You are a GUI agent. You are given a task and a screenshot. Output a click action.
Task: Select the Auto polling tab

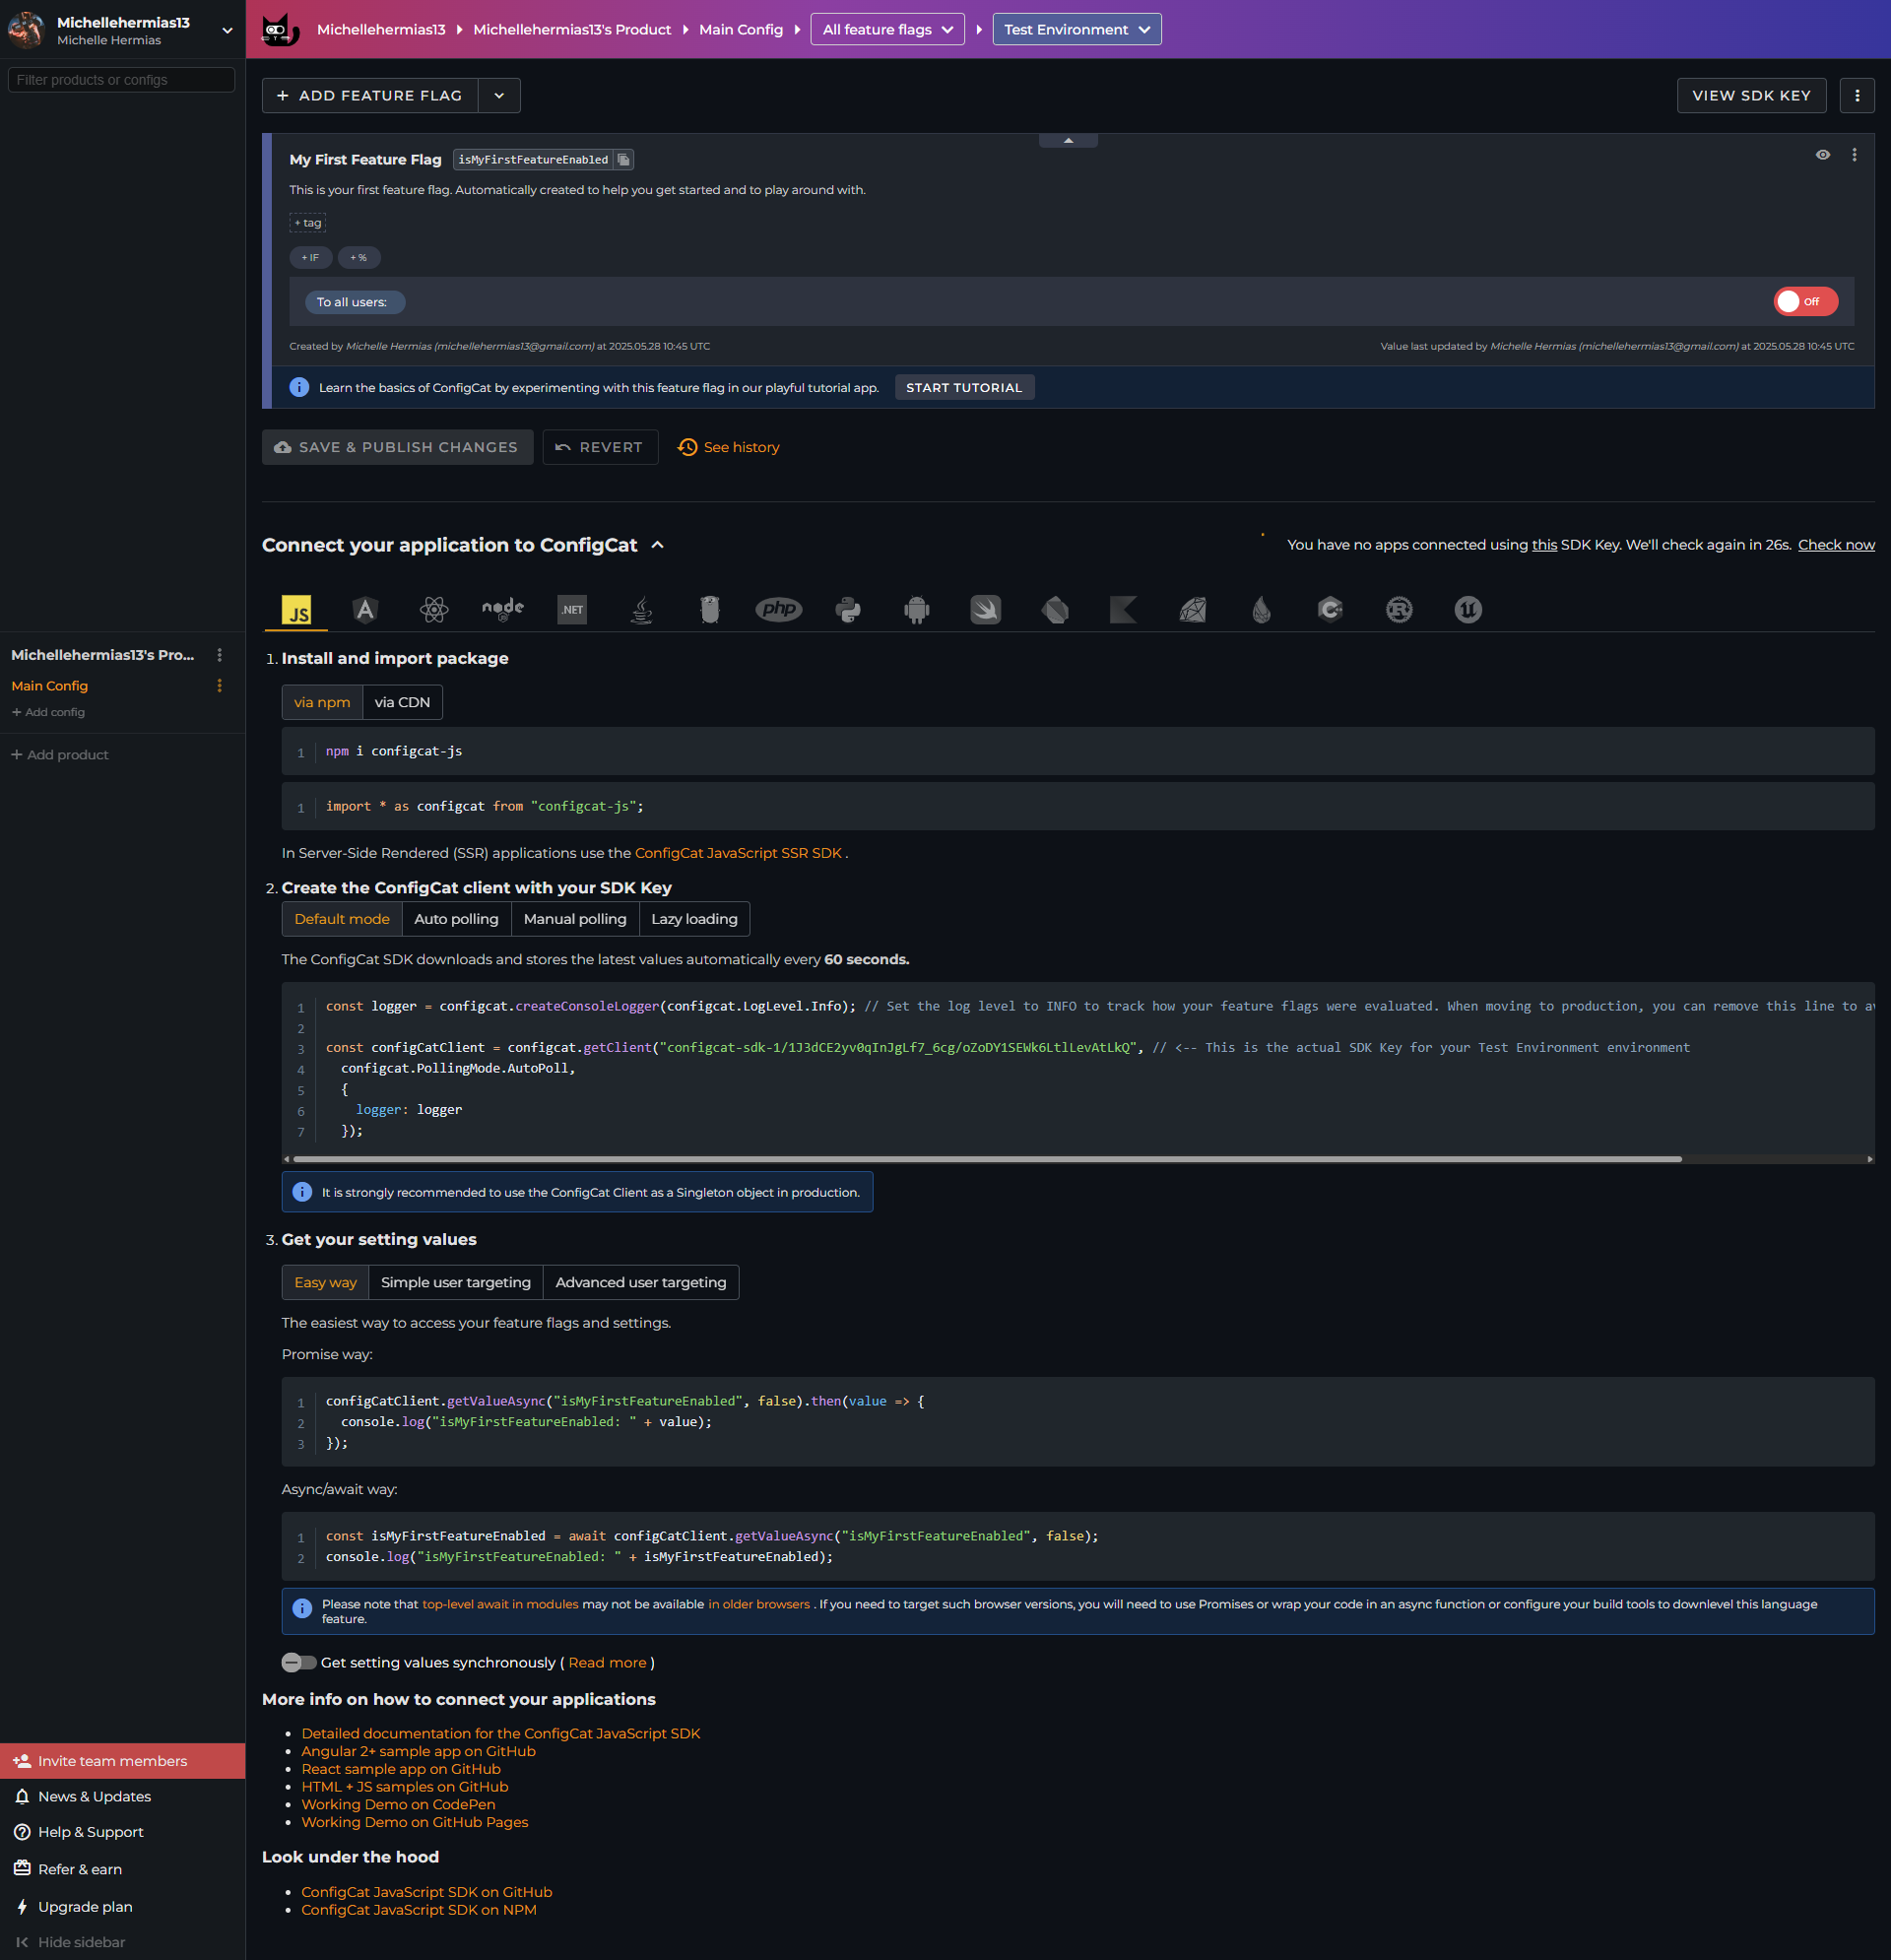(456, 919)
